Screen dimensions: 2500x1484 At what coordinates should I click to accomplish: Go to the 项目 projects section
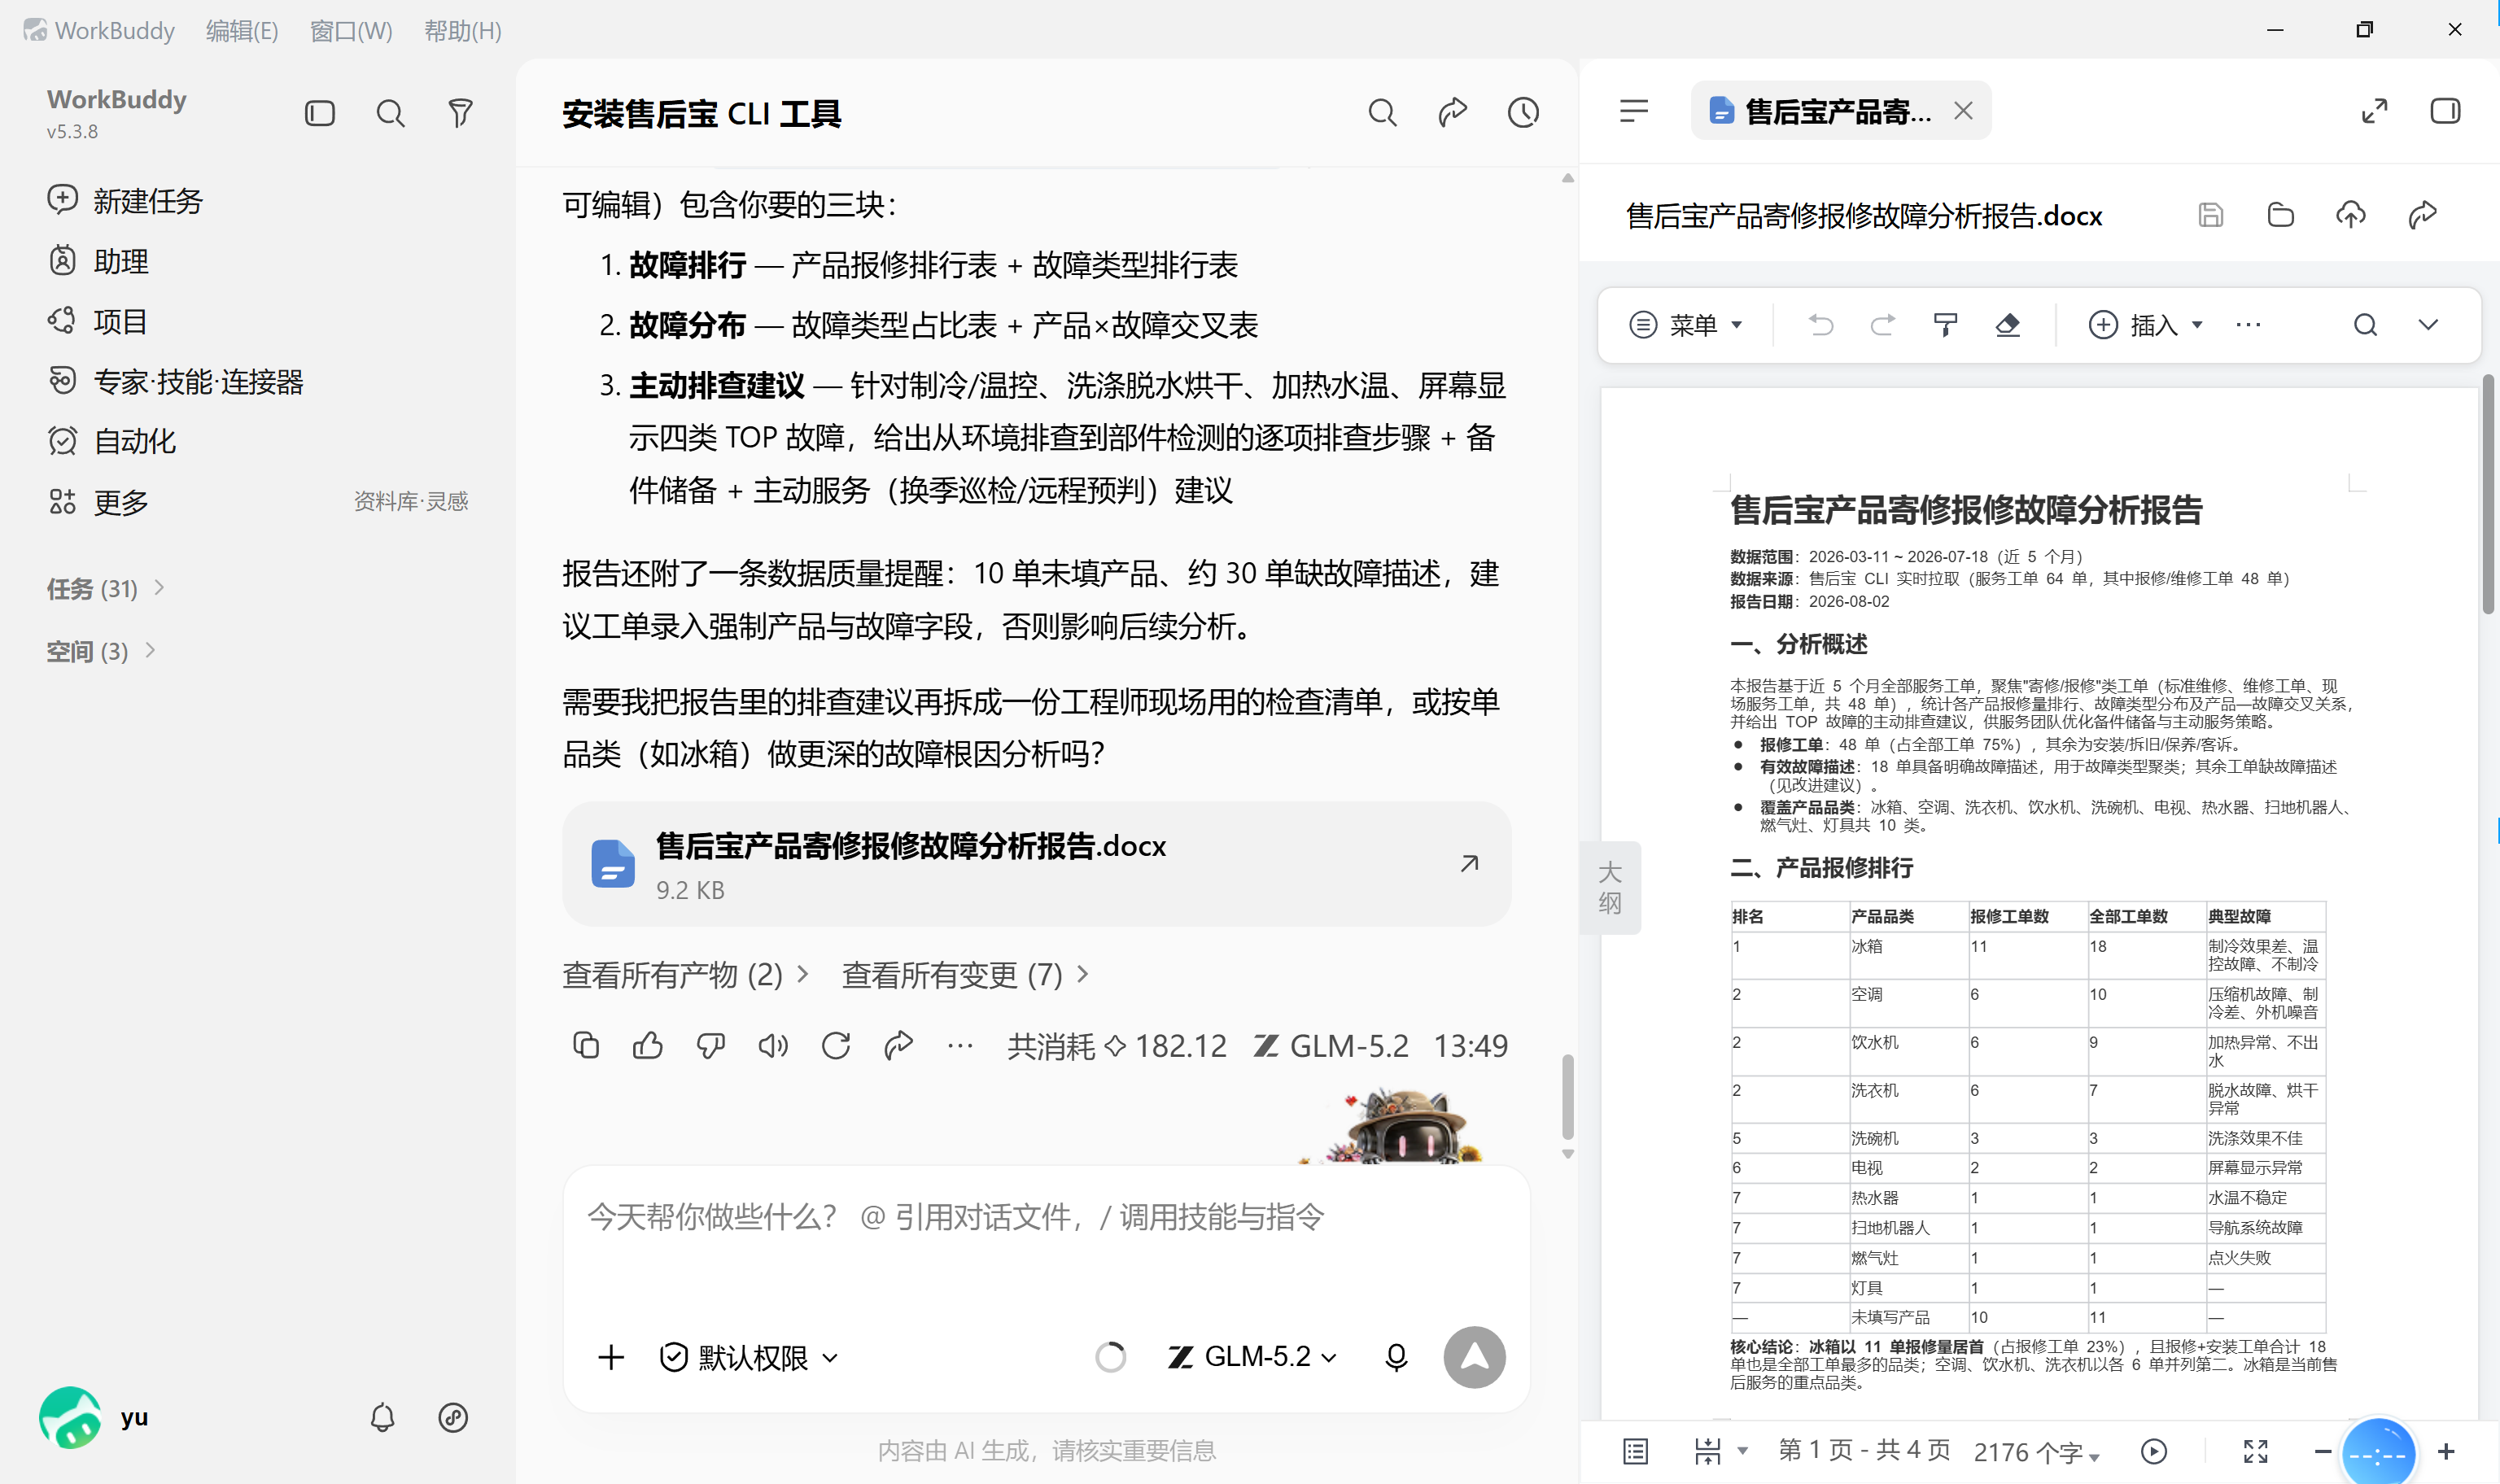tap(98, 321)
